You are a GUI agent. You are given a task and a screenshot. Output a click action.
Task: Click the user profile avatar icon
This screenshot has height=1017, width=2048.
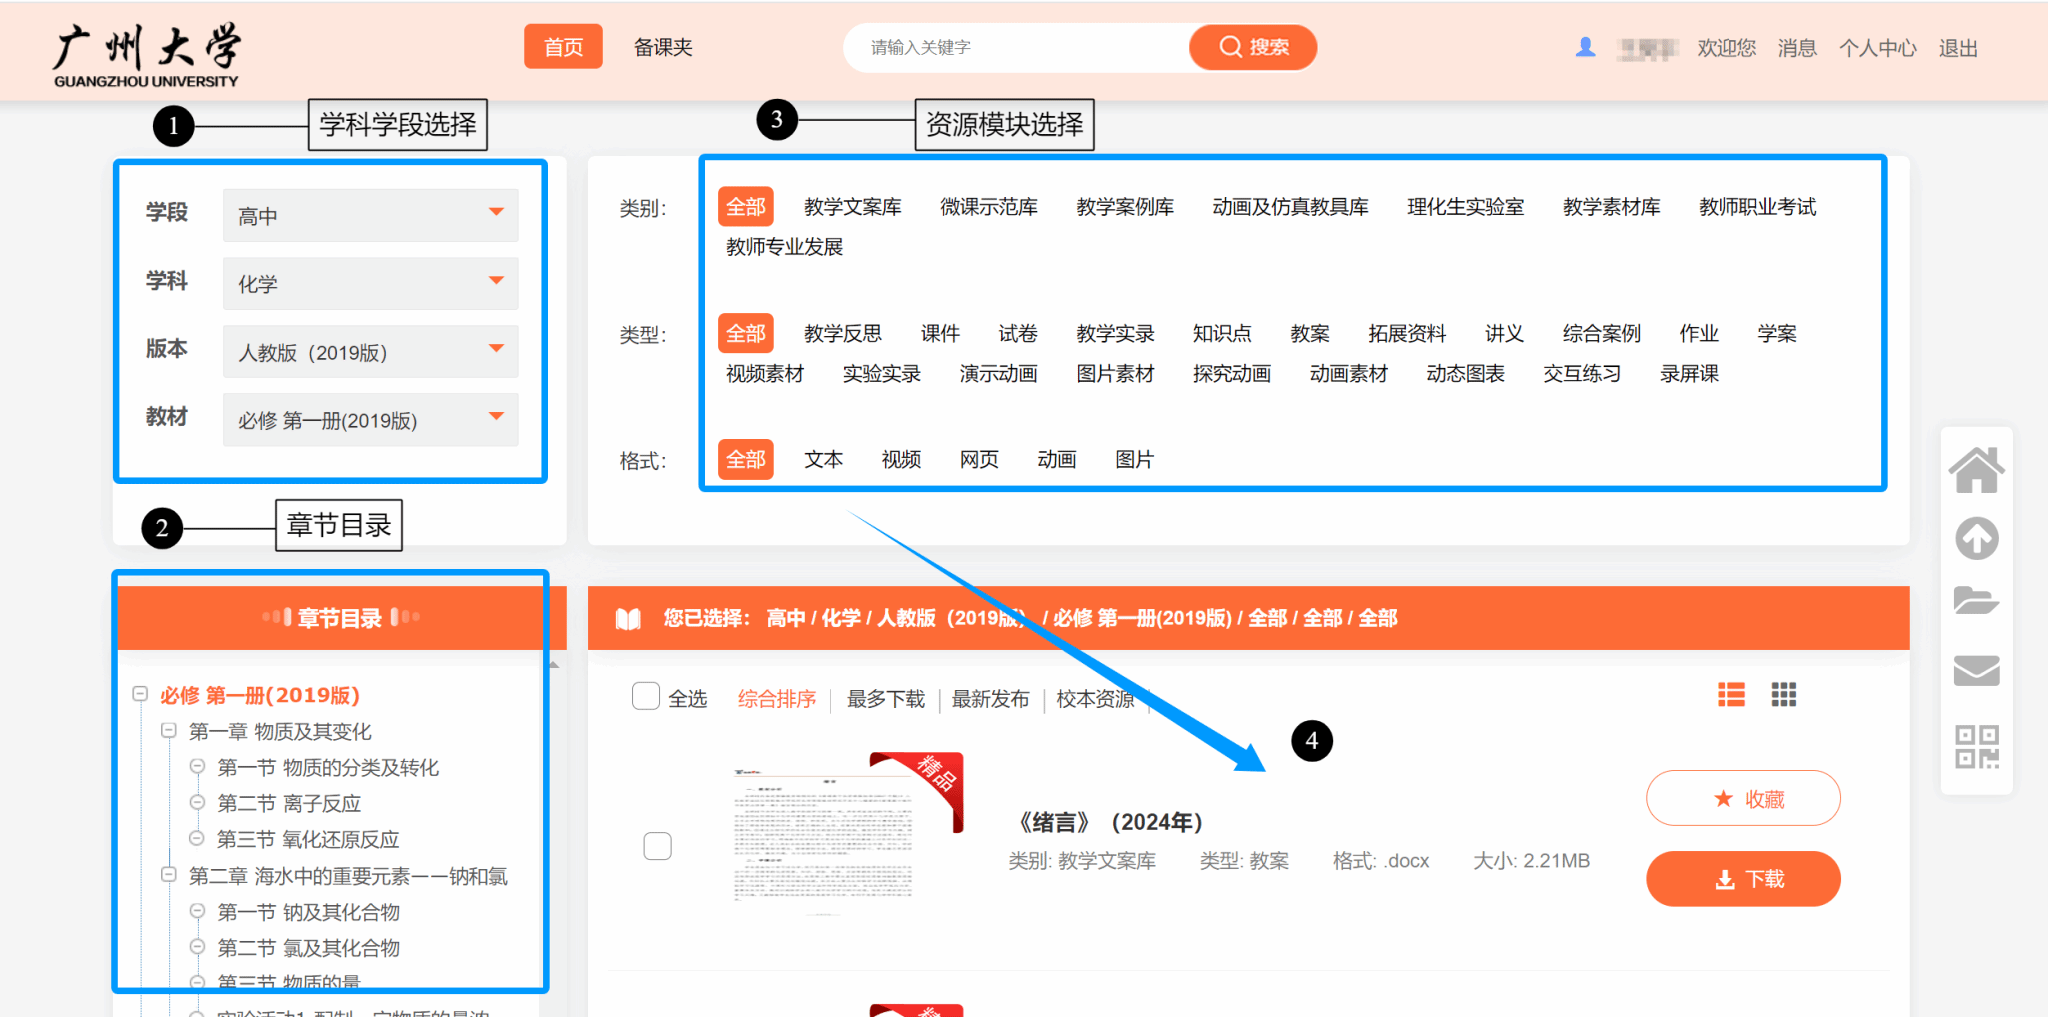click(1585, 47)
